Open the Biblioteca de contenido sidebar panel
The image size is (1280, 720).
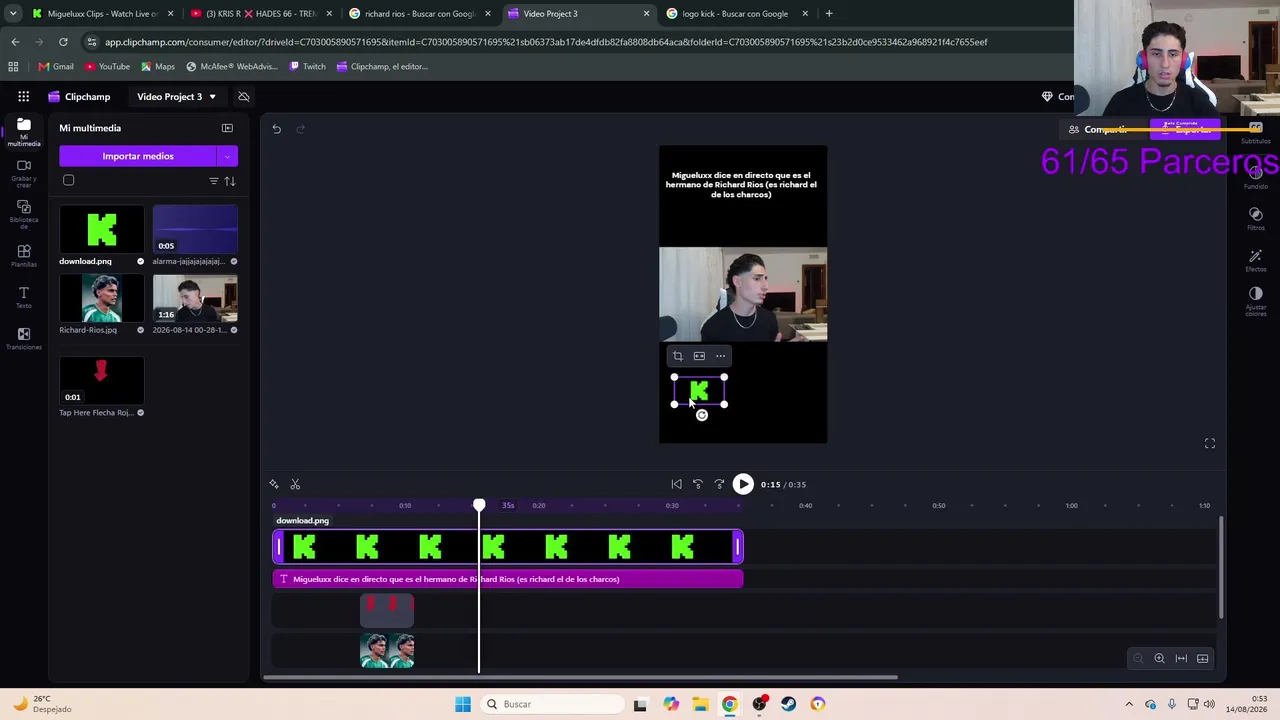24,213
